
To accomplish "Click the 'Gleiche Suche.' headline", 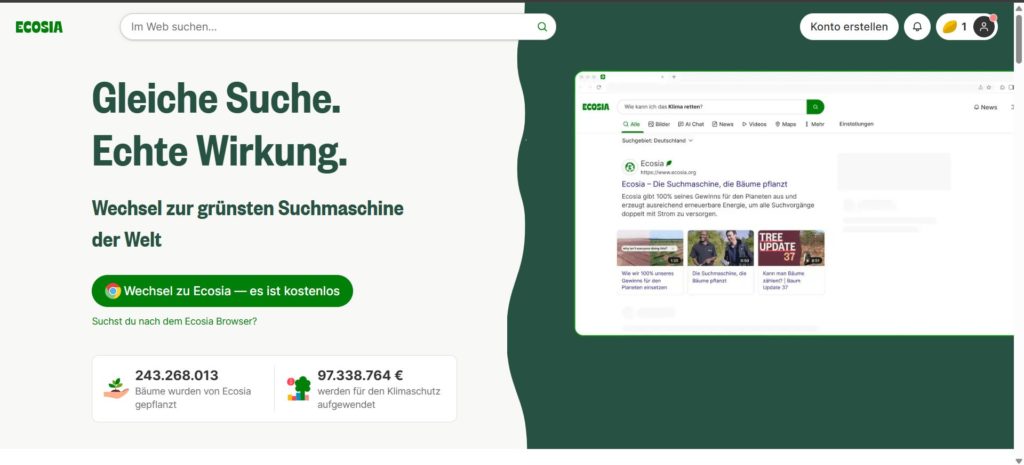I will (217, 99).
